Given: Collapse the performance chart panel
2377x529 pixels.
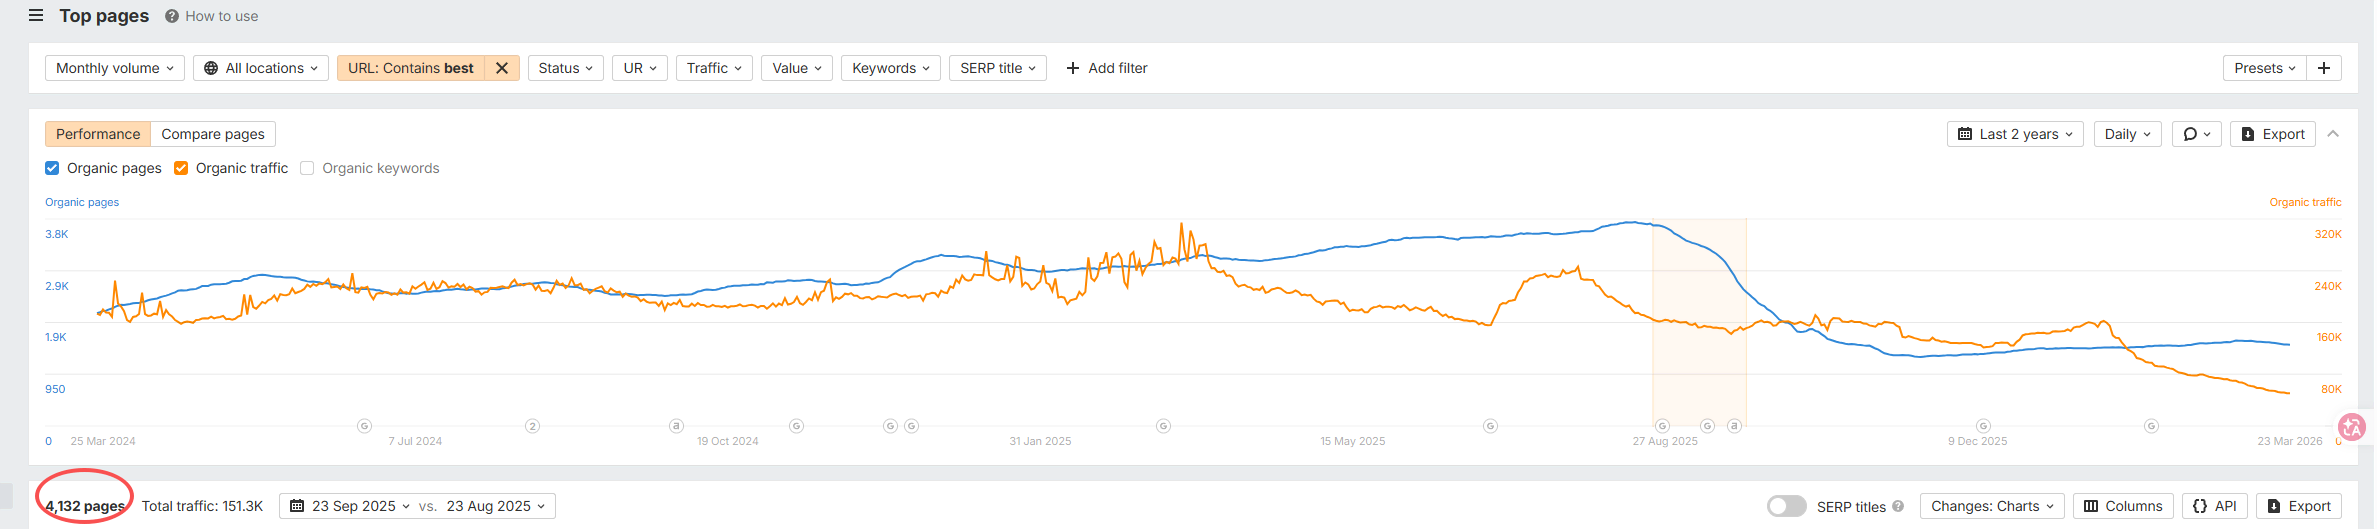Looking at the screenshot, I should coord(2333,134).
